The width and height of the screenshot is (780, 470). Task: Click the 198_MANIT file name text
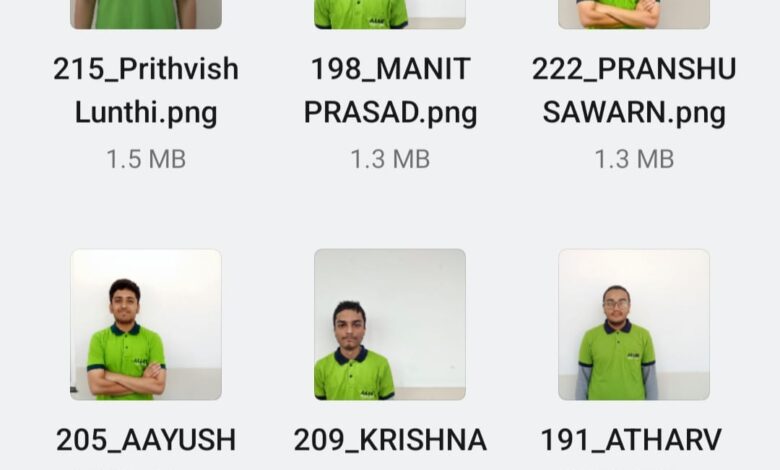[x=390, y=69]
